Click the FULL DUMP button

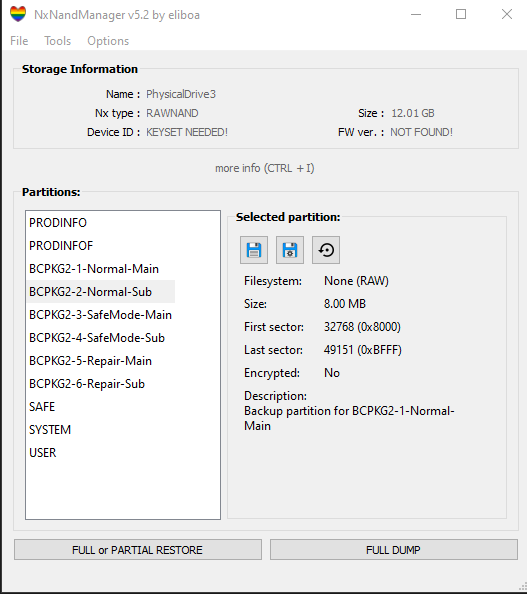pyautogui.click(x=394, y=550)
